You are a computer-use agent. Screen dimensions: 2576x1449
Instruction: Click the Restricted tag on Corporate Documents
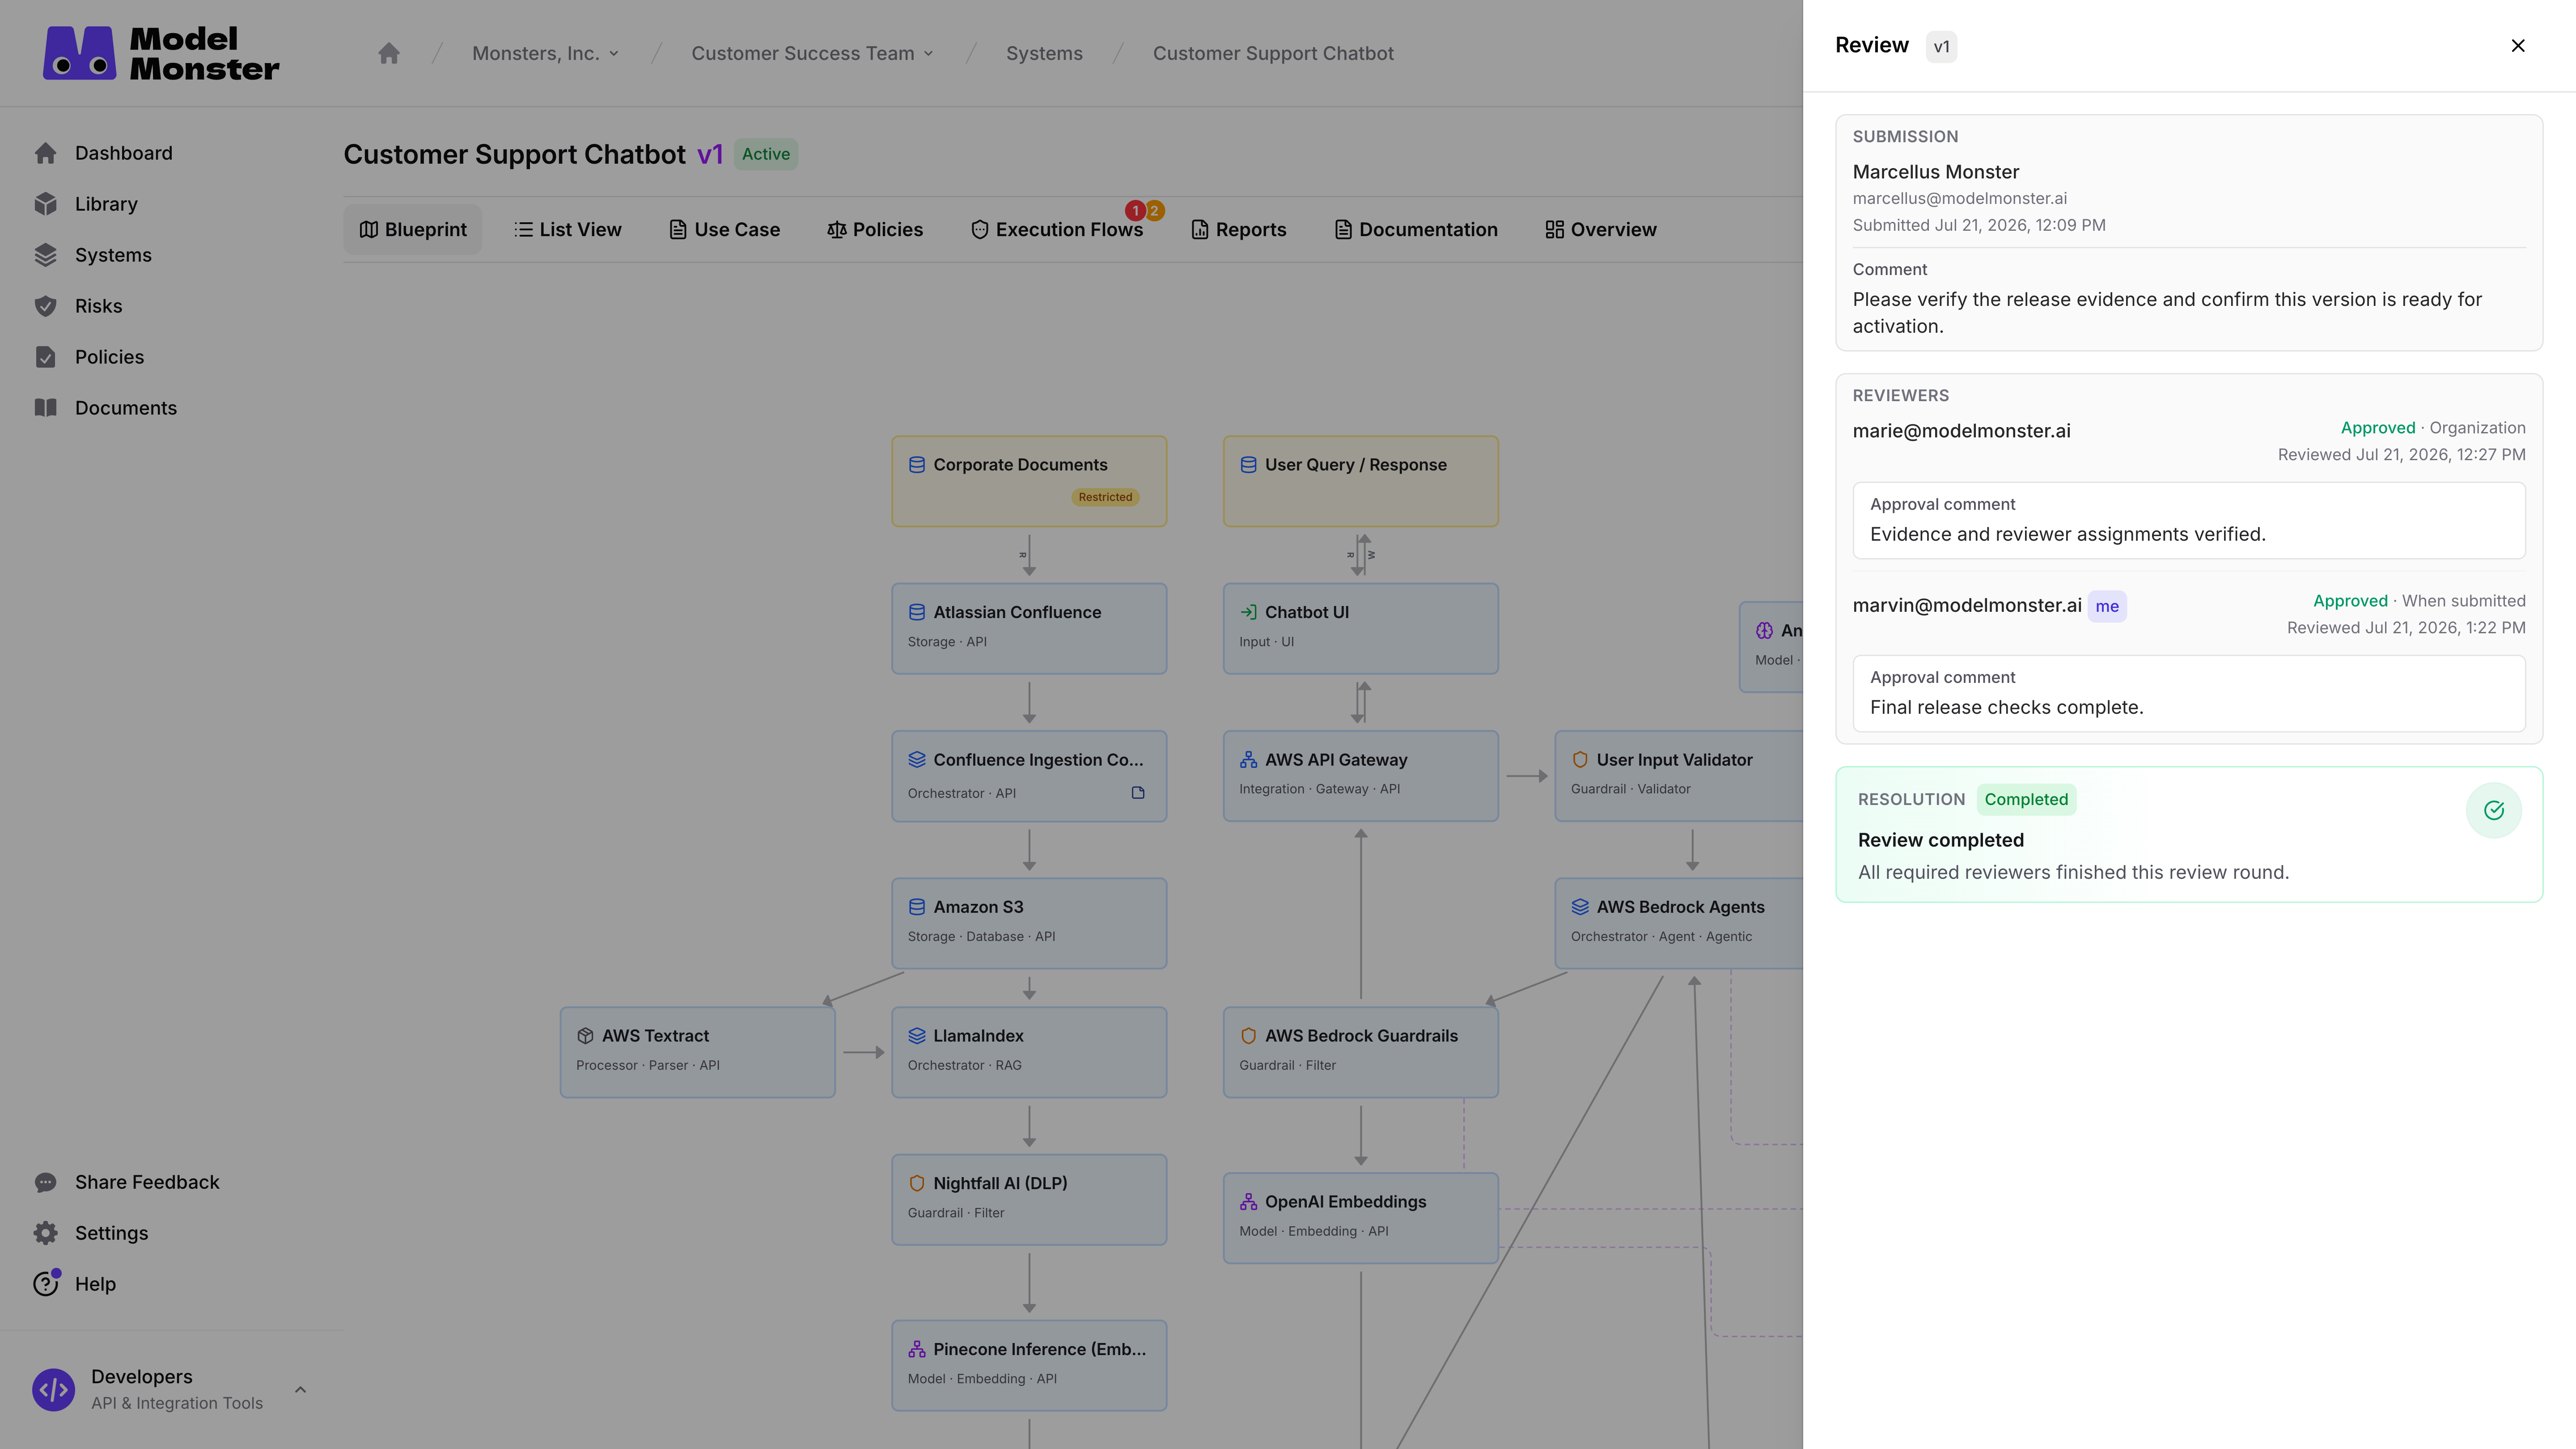click(x=1105, y=497)
